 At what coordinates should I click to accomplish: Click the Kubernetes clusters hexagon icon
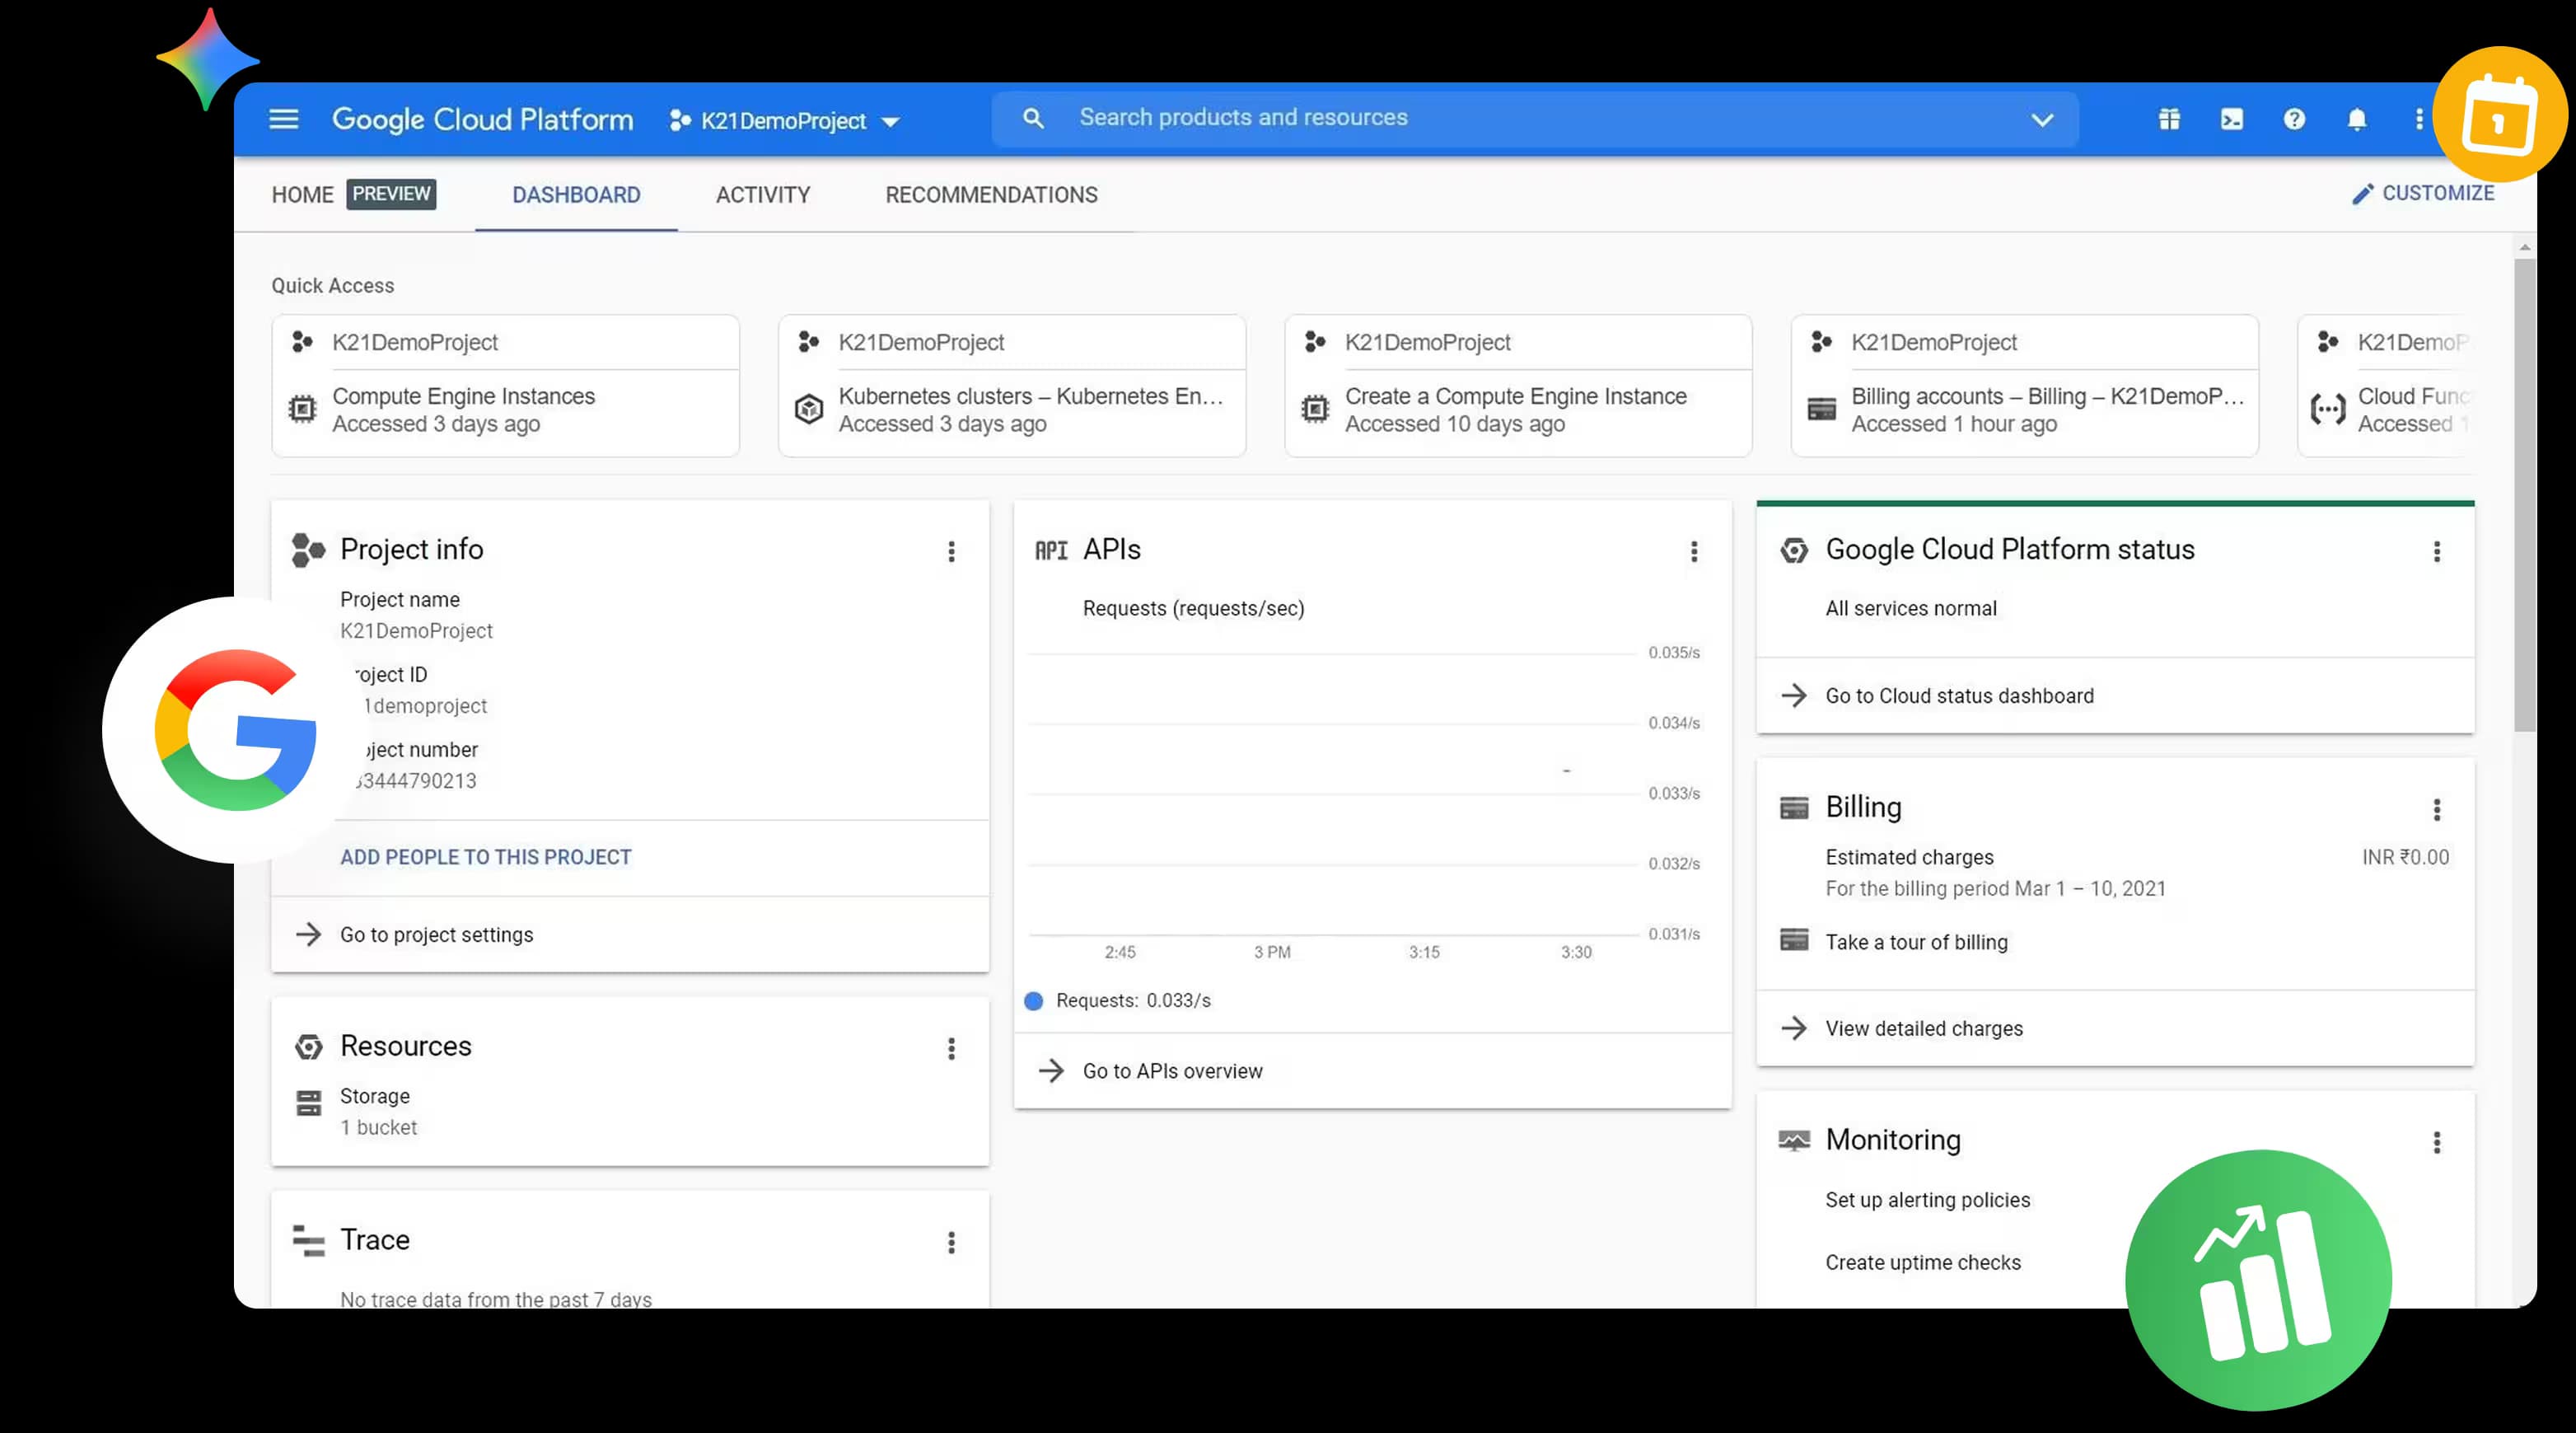[808, 408]
